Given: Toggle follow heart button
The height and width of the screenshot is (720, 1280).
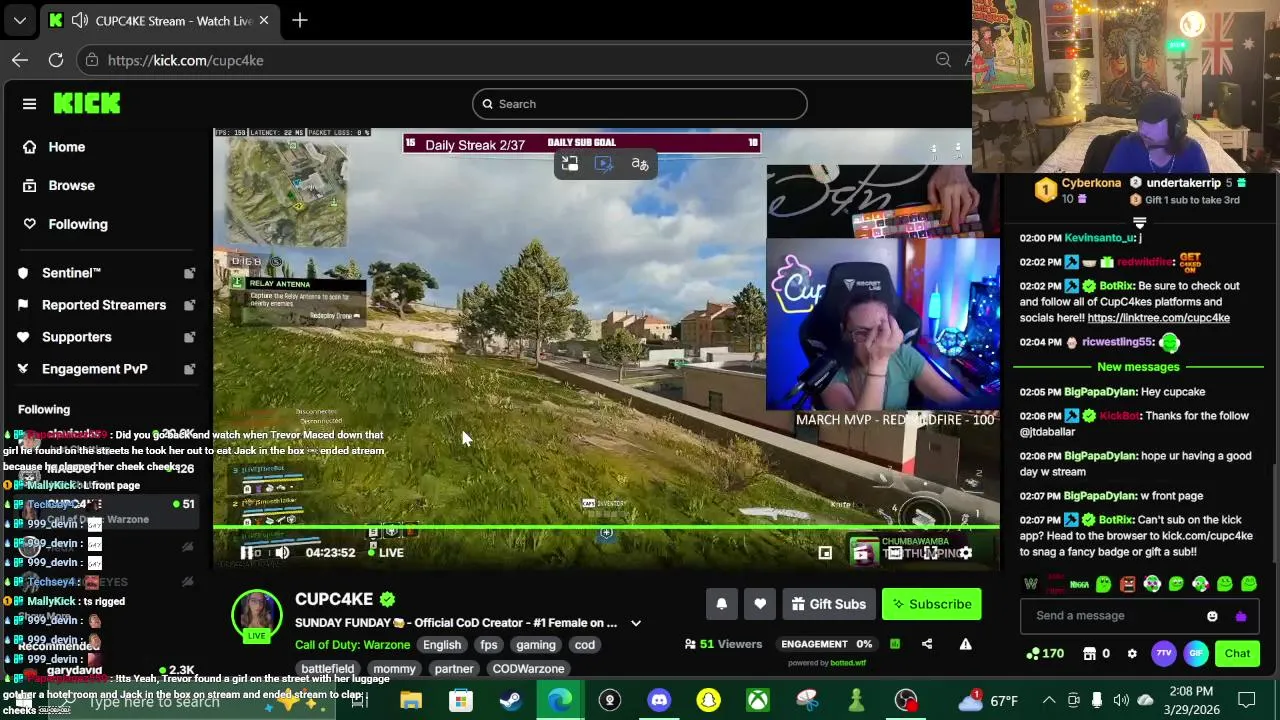Looking at the screenshot, I should tap(760, 604).
